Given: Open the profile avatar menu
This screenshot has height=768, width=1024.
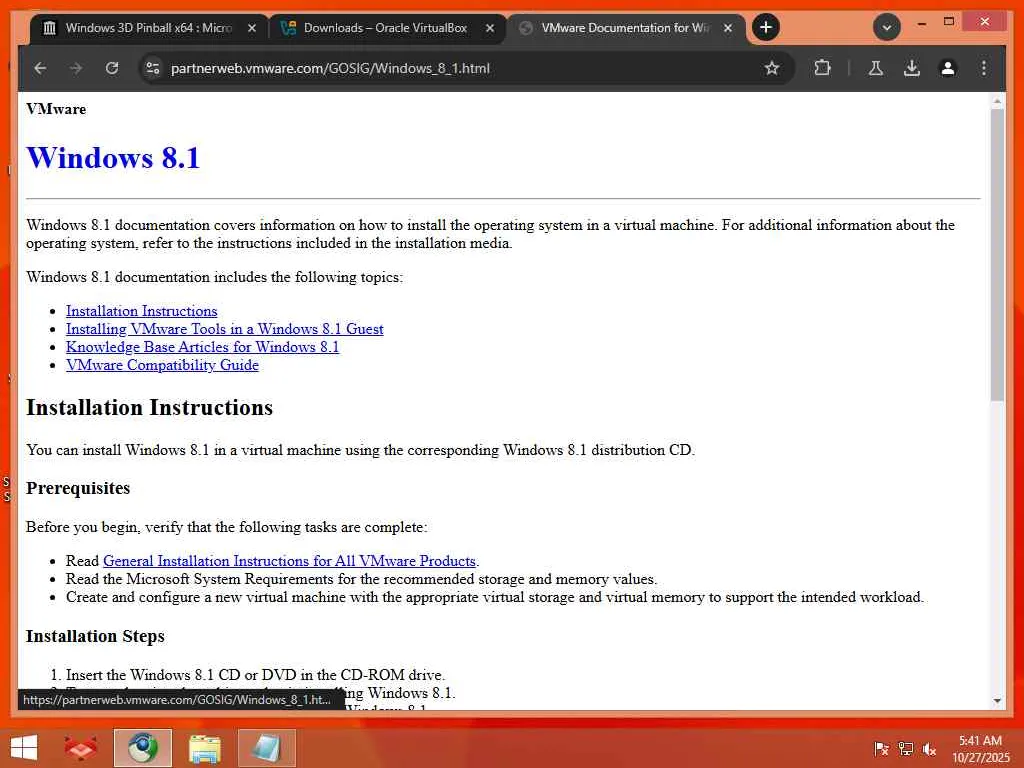Looking at the screenshot, I should 948,68.
